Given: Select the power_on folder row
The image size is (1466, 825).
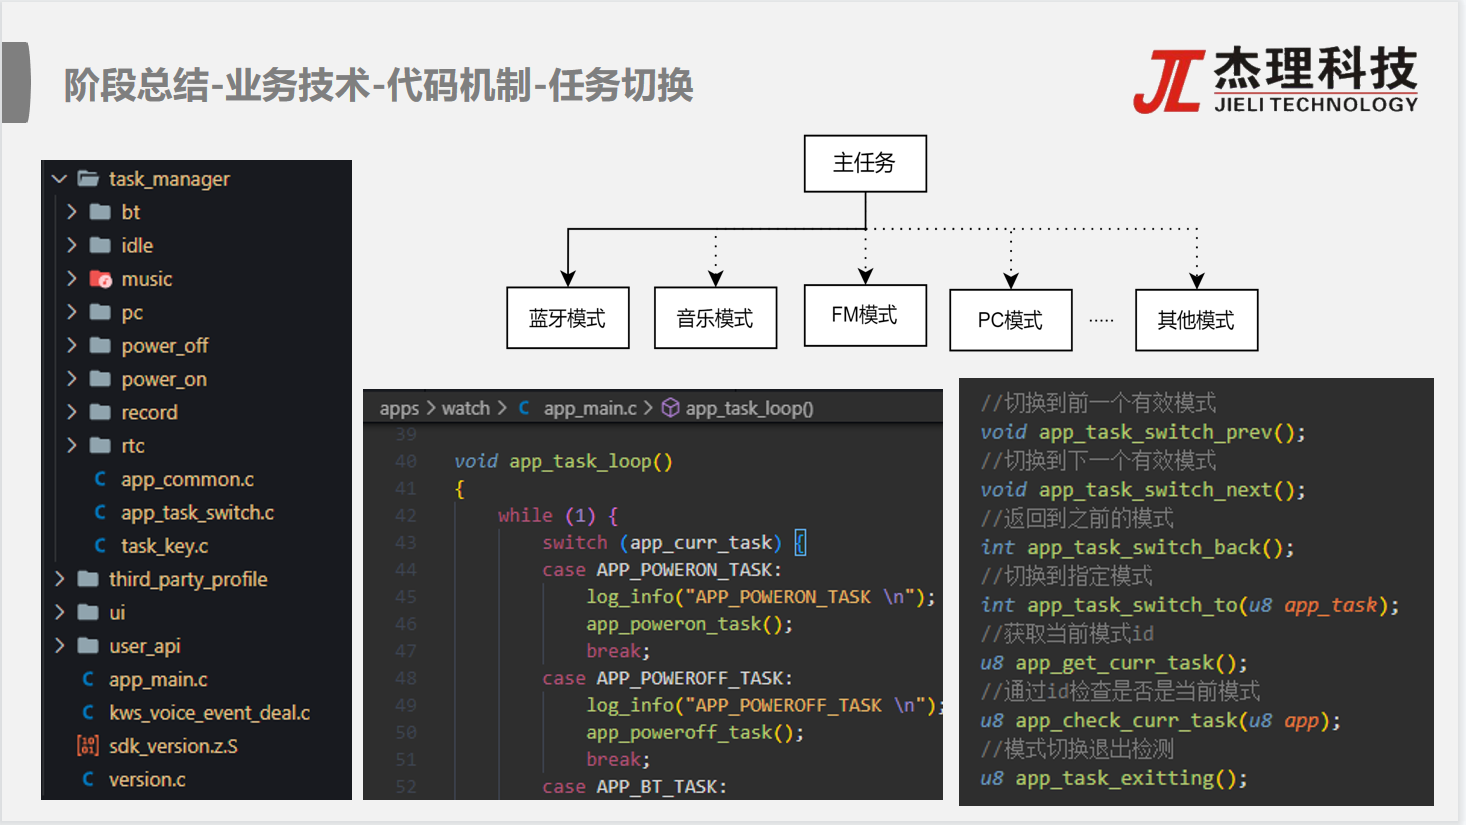Looking at the screenshot, I should pyautogui.click(x=196, y=379).
